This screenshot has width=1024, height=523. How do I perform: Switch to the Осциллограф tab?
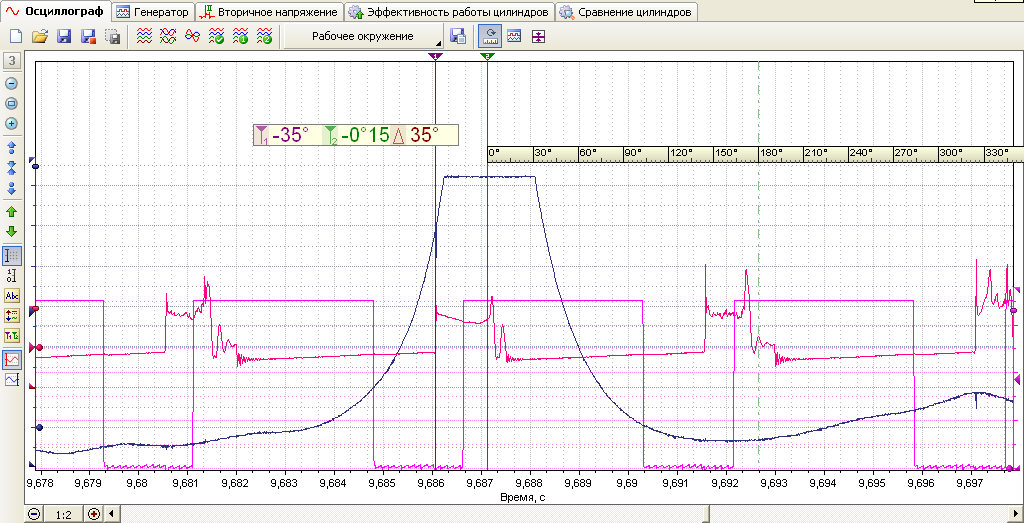[56, 12]
